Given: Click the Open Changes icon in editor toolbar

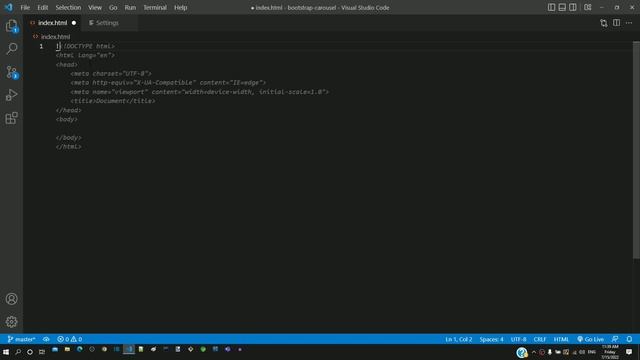Looking at the screenshot, I should point(604,23).
